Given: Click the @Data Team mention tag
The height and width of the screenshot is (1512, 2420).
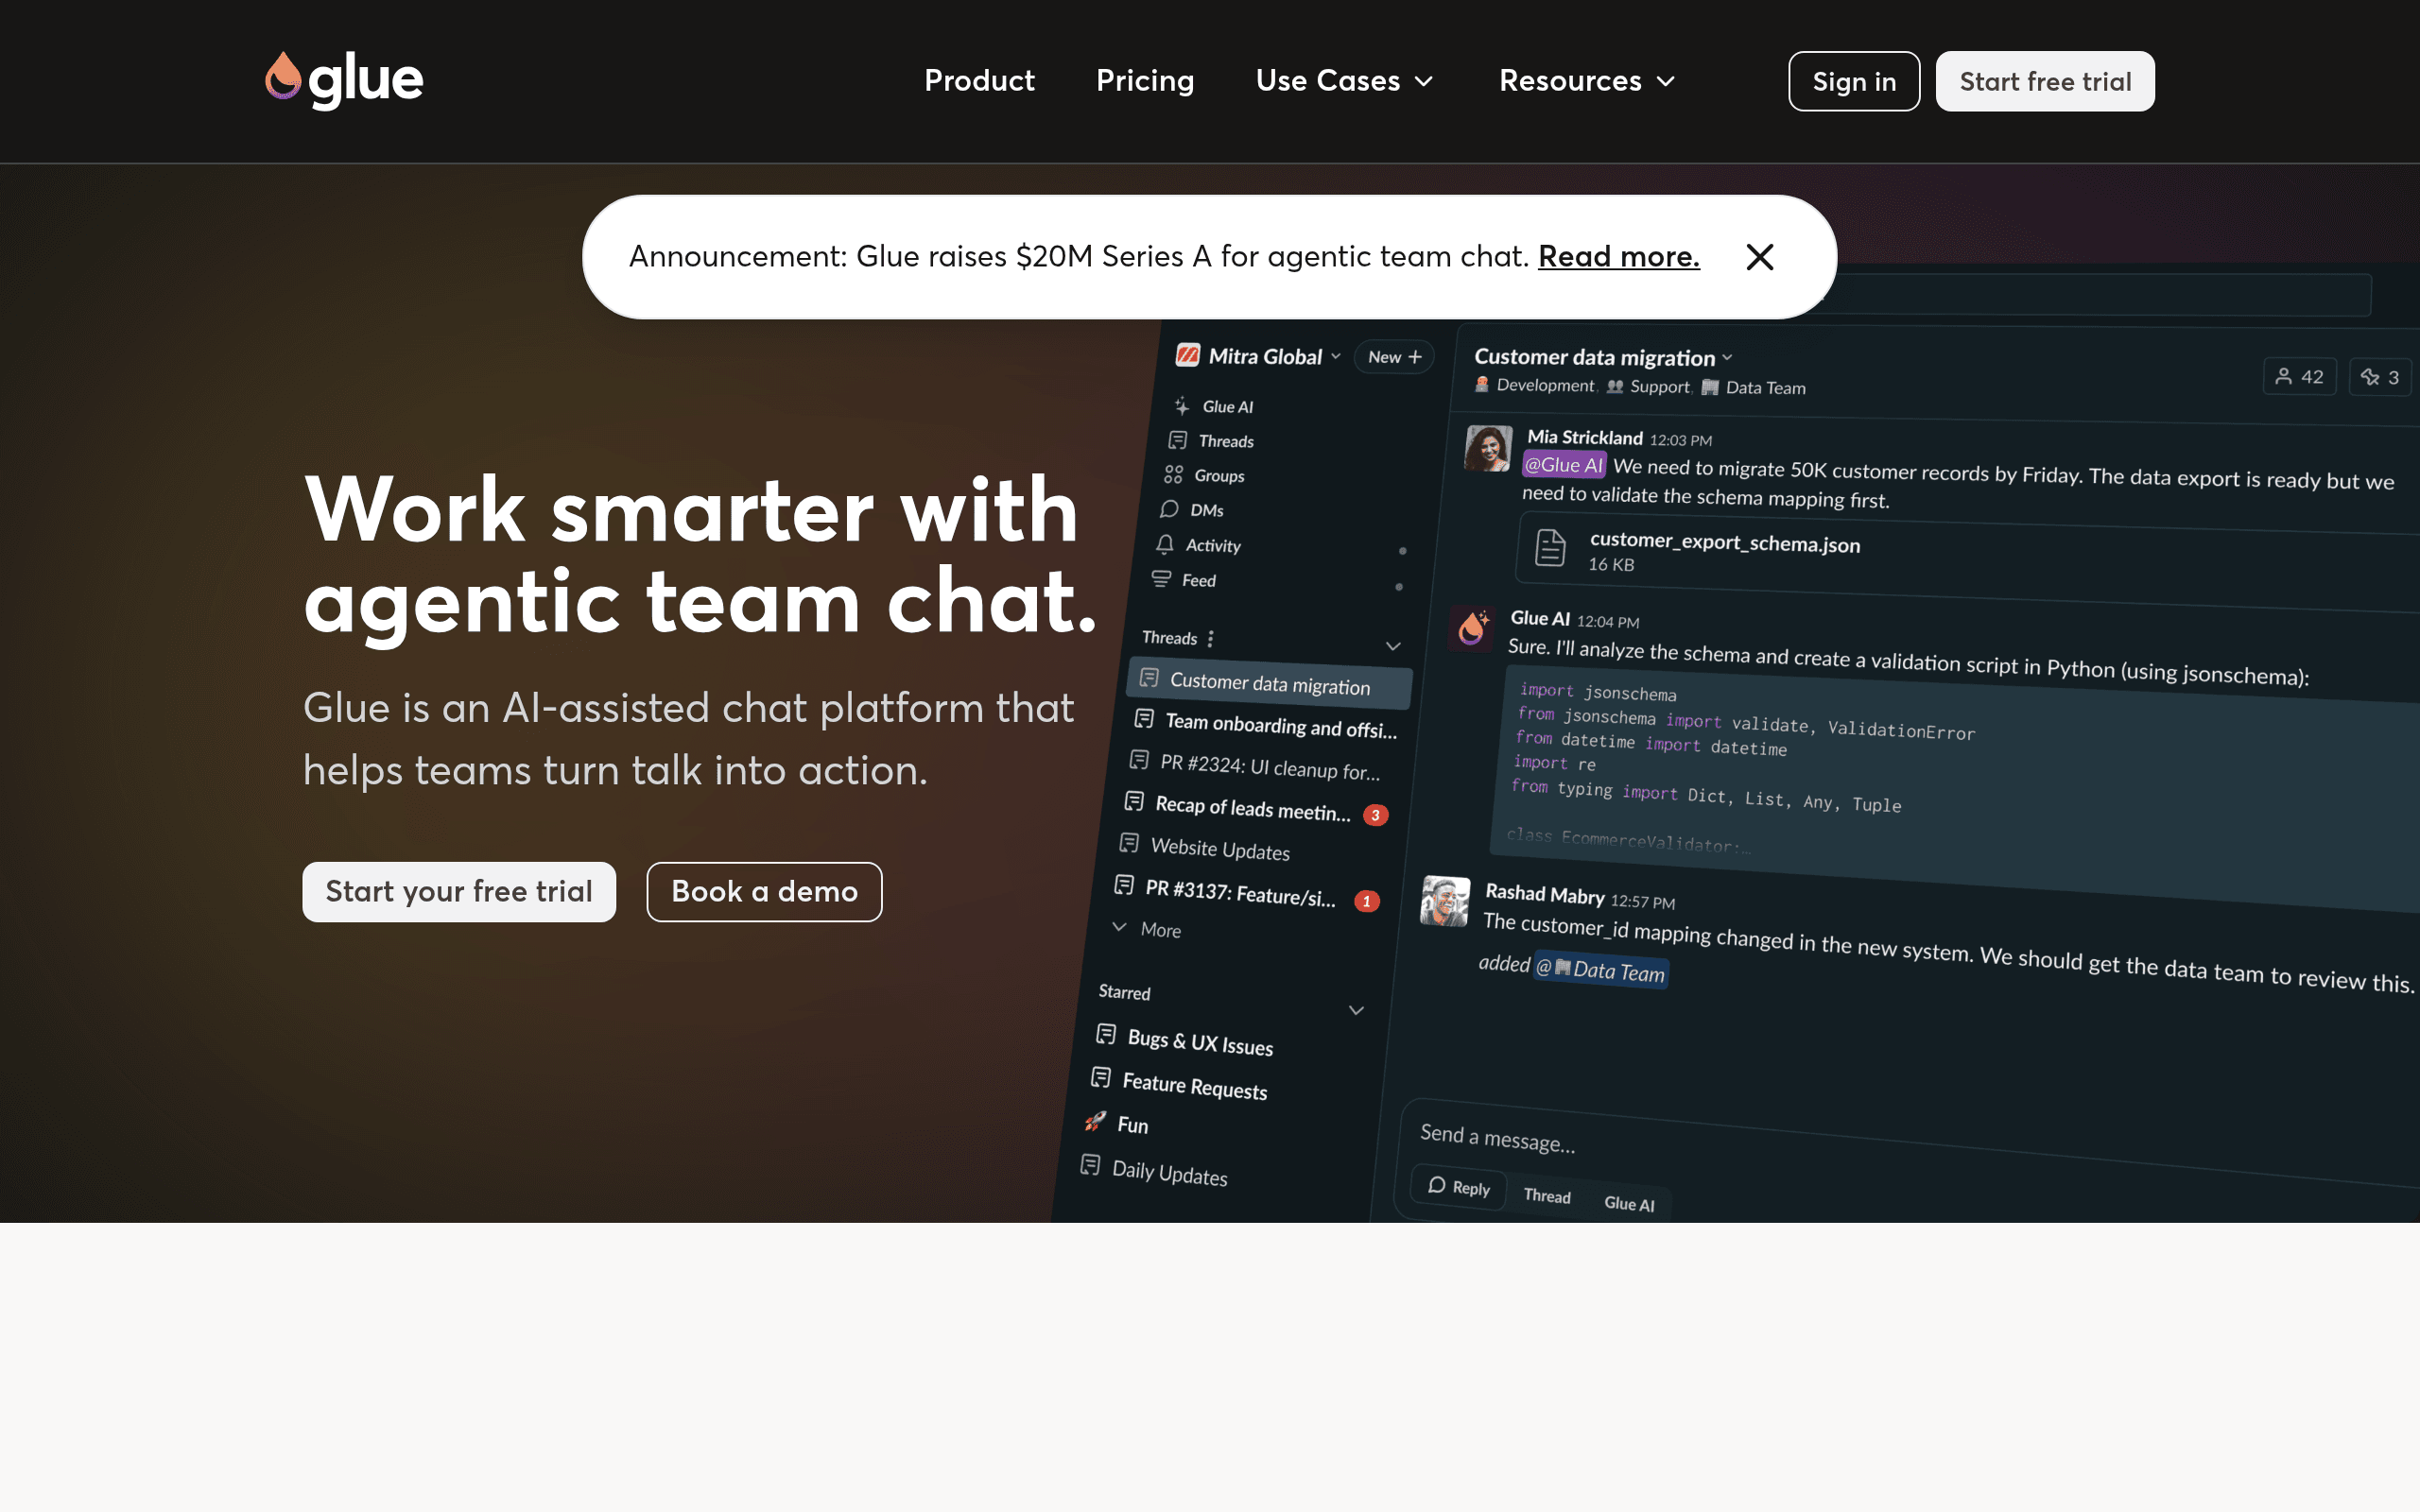Looking at the screenshot, I should 1600,969.
